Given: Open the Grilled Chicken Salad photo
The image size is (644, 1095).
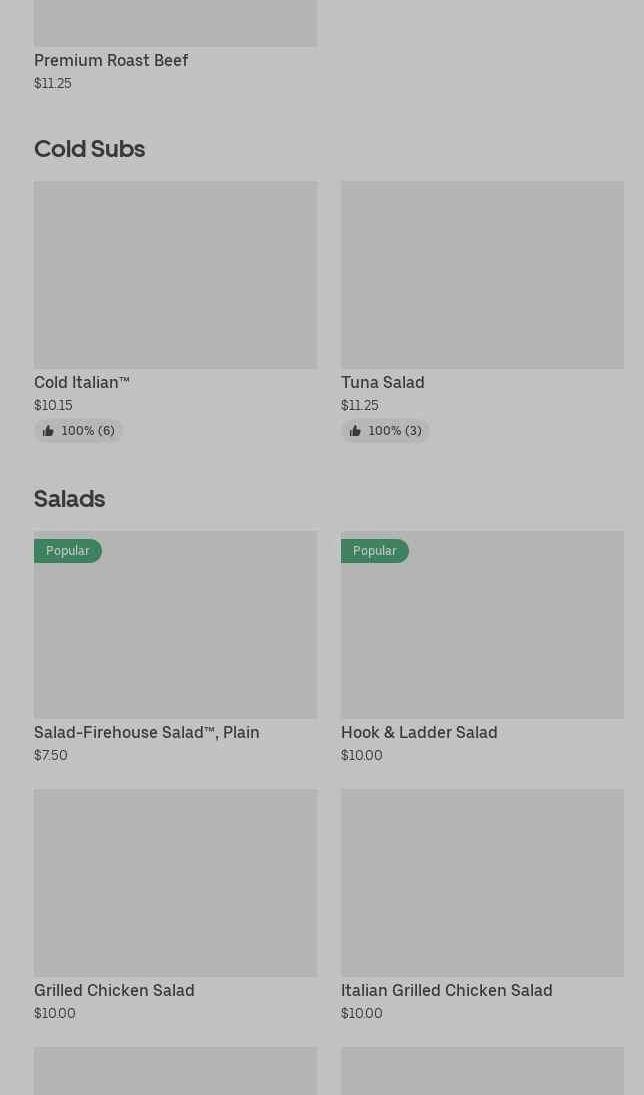Looking at the screenshot, I should [x=175, y=882].
